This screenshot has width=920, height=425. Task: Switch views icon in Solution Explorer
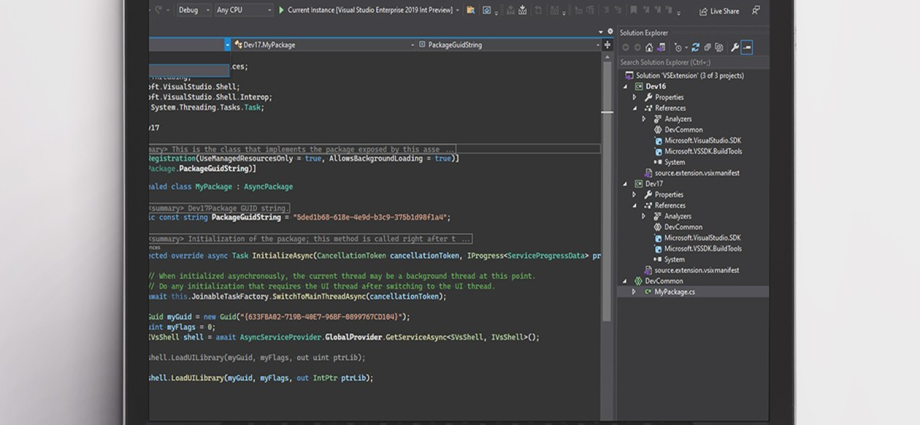(x=661, y=48)
